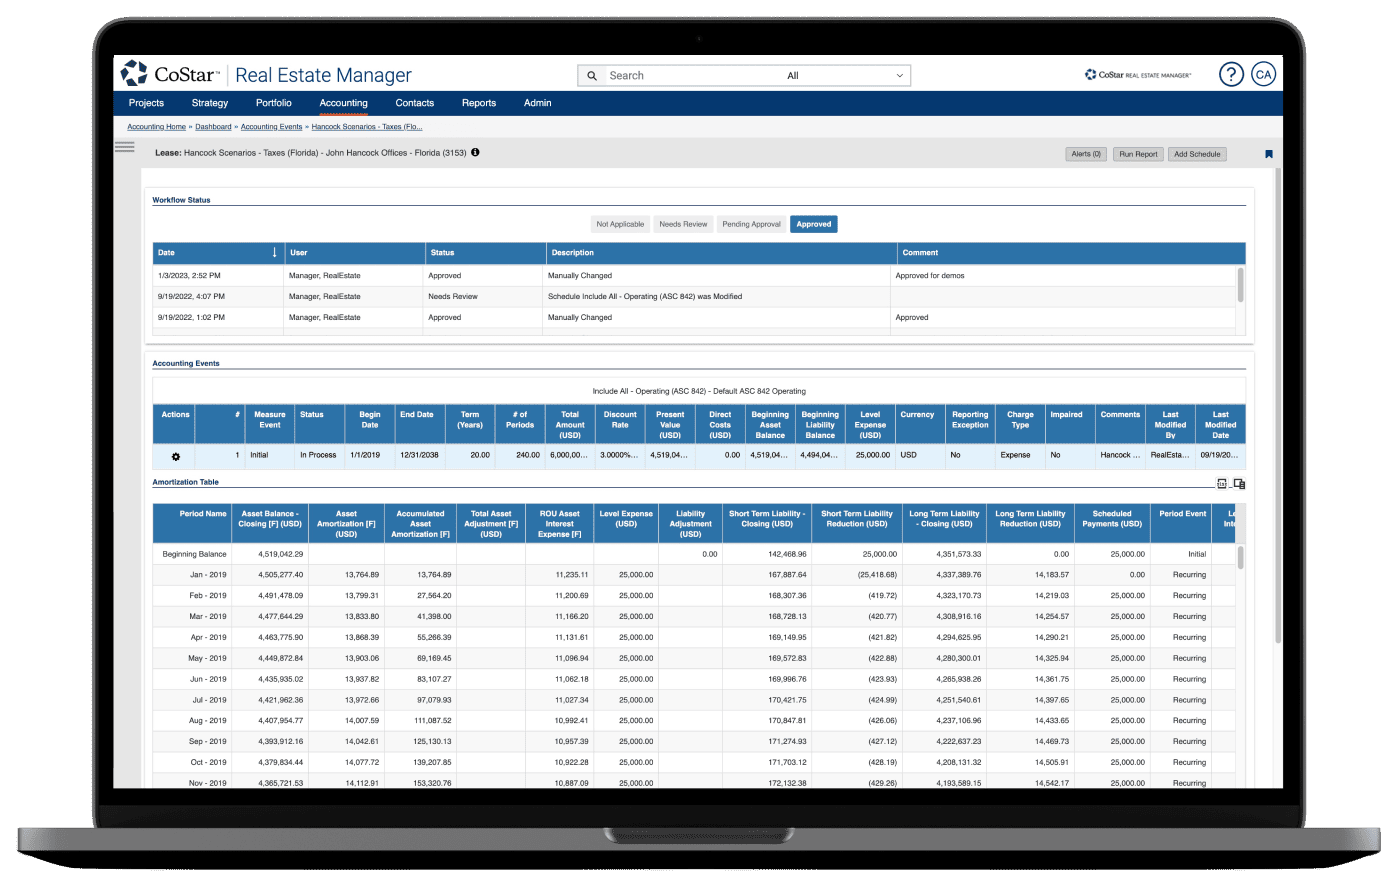The width and height of the screenshot is (1400, 894).
Task: Open the gear actions icon in Initial row
Action: pyautogui.click(x=176, y=456)
